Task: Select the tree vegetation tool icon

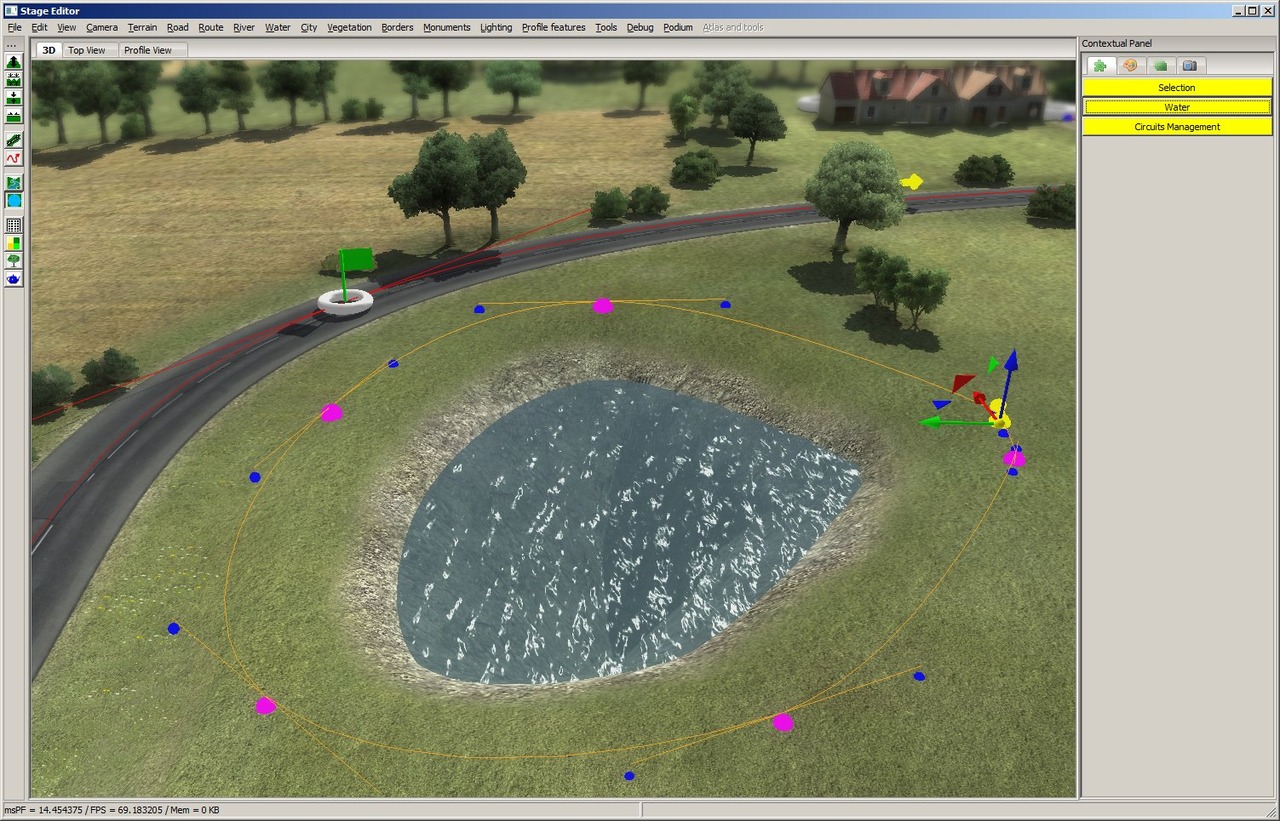Action: (x=14, y=261)
